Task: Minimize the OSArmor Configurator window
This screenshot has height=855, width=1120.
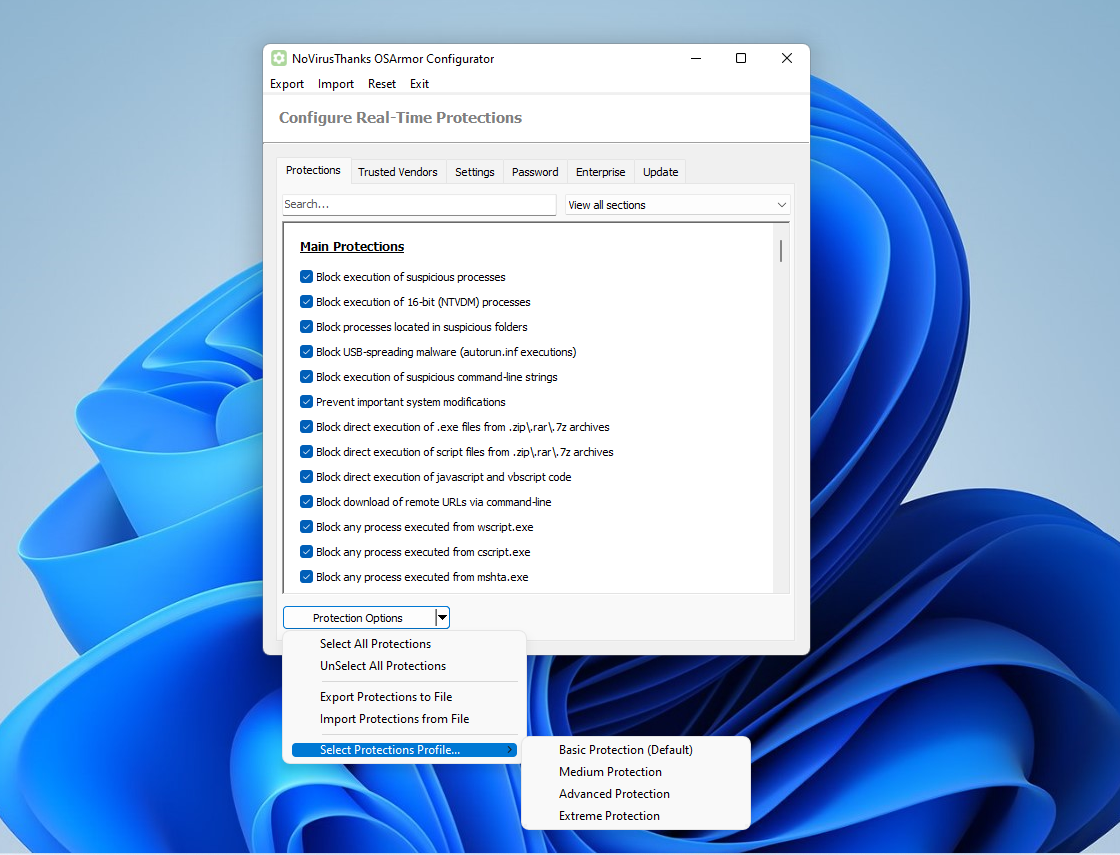Action: click(696, 59)
